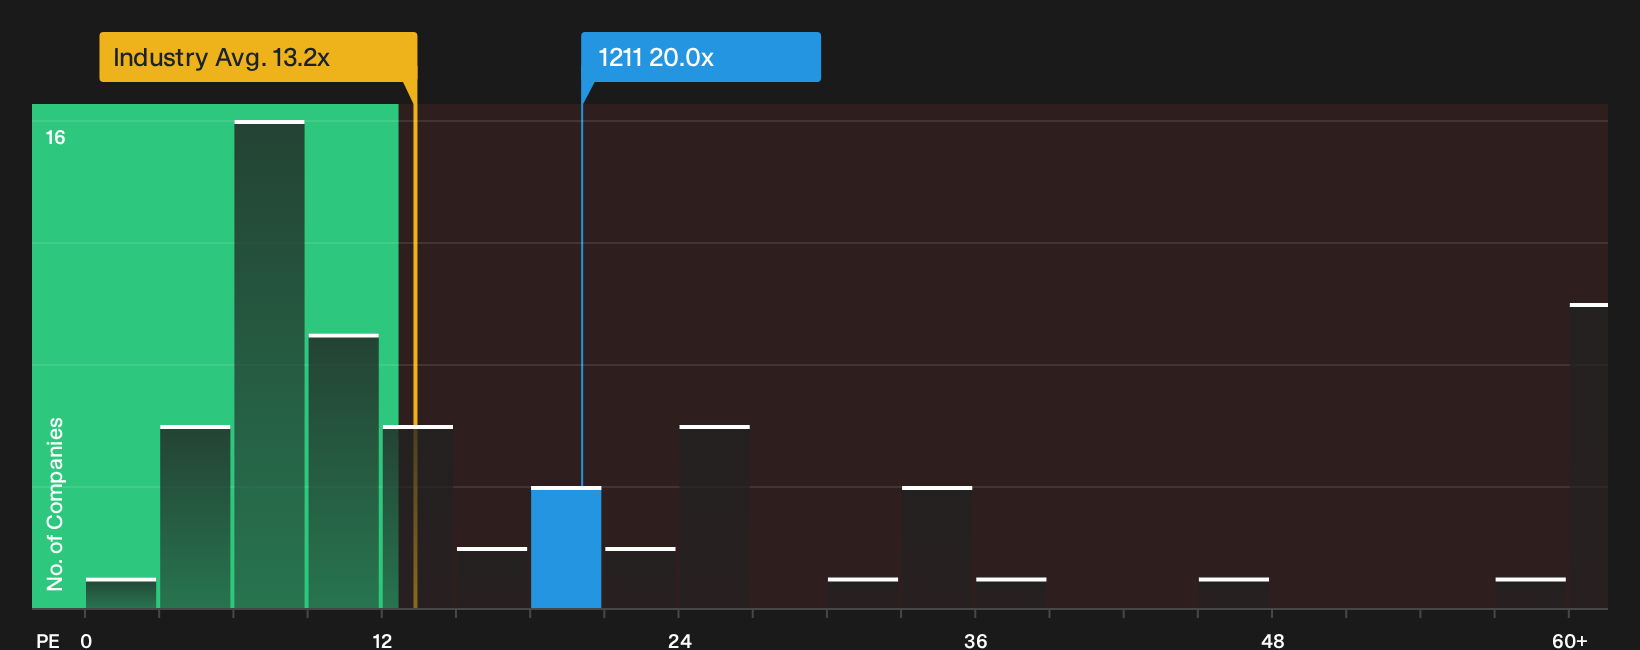Click the shortest green bar starting at PE 0

click(x=121, y=593)
